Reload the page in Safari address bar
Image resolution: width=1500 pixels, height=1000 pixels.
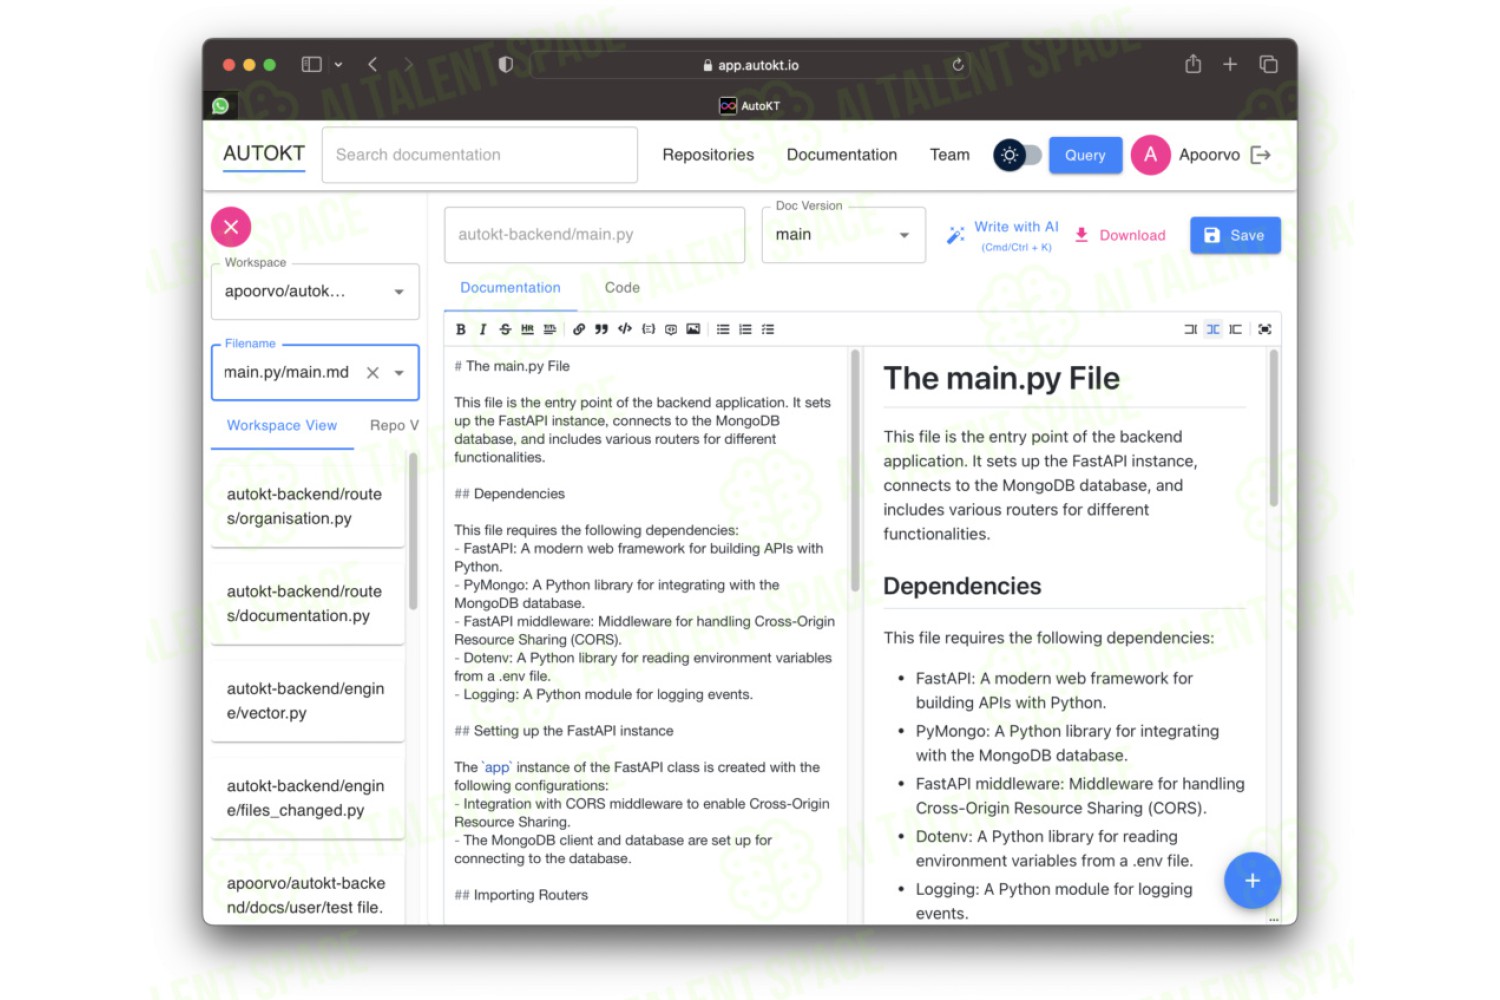coord(958,65)
